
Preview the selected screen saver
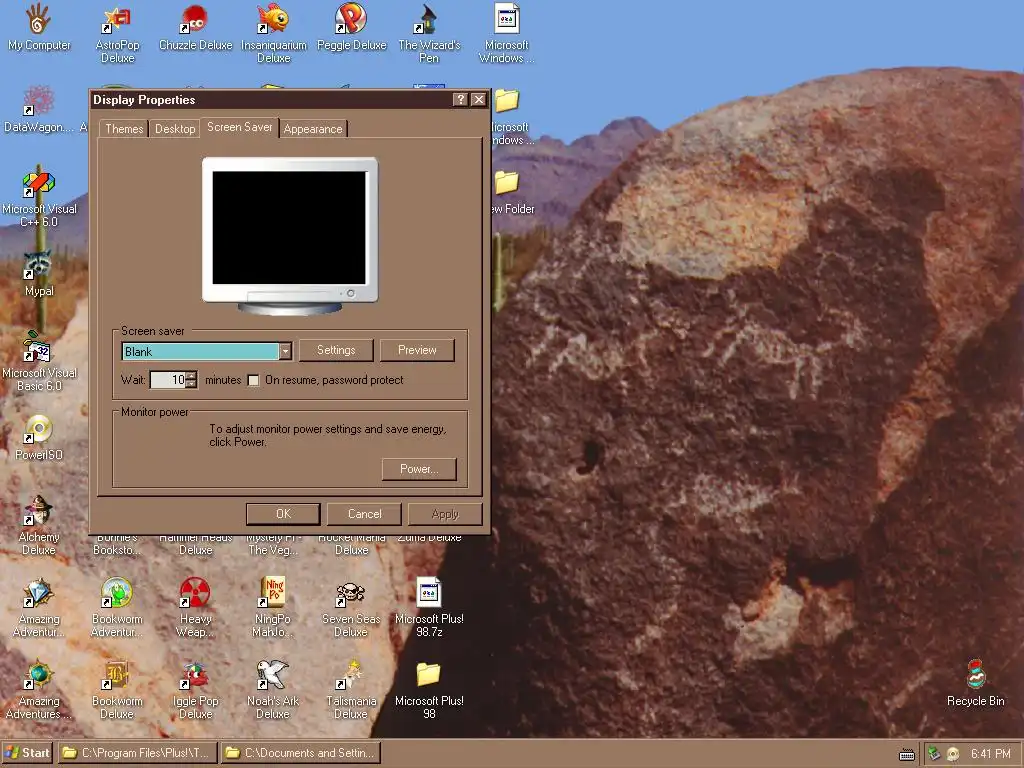pyautogui.click(x=417, y=350)
